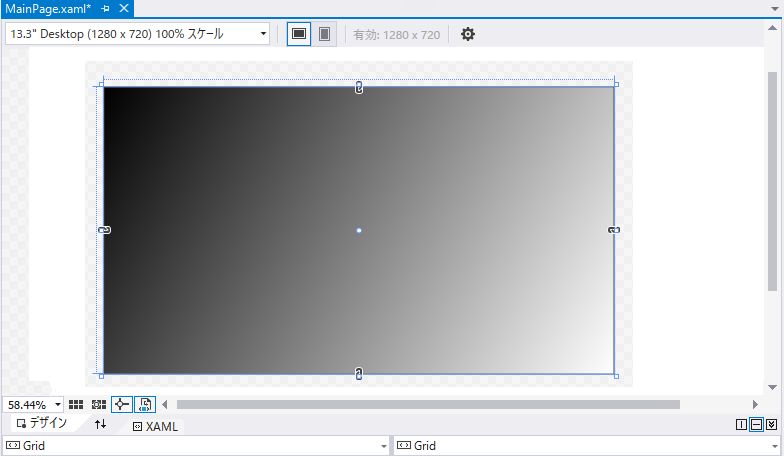Set horizontal split view
Image resolution: width=784 pixels, height=456 pixels.
(x=756, y=424)
